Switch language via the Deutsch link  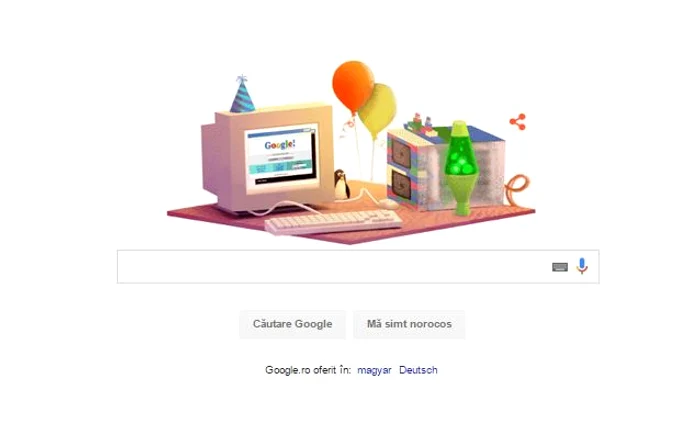pyautogui.click(x=418, y=370)
